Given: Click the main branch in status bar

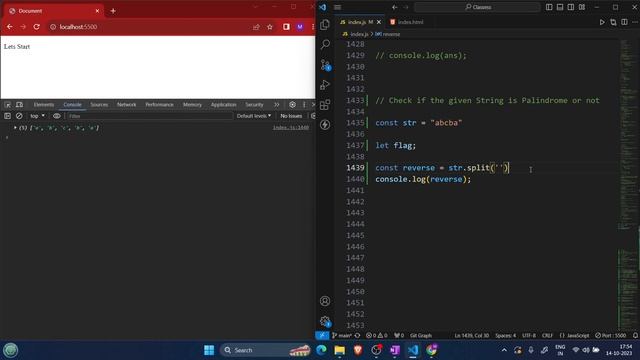Looking at the screenshot, I should click(342, 335).
